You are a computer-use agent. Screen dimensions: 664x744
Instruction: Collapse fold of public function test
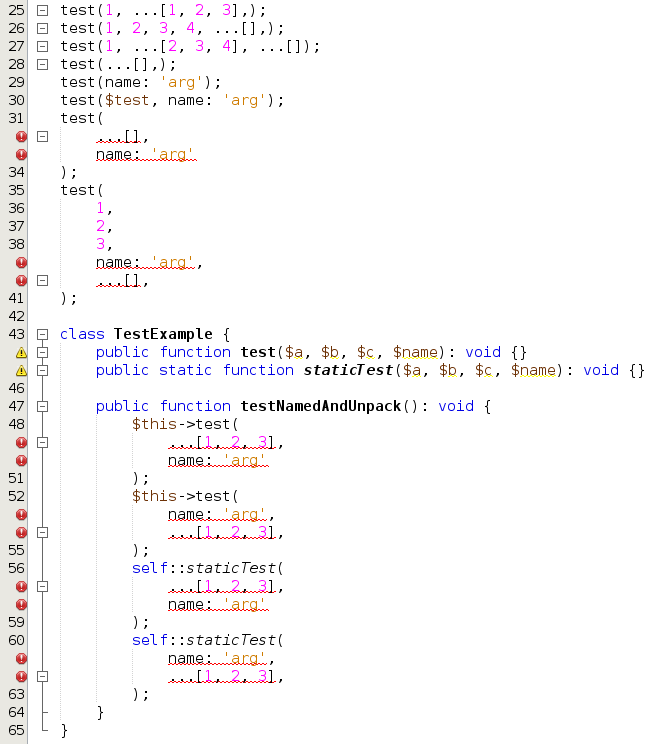43,353
